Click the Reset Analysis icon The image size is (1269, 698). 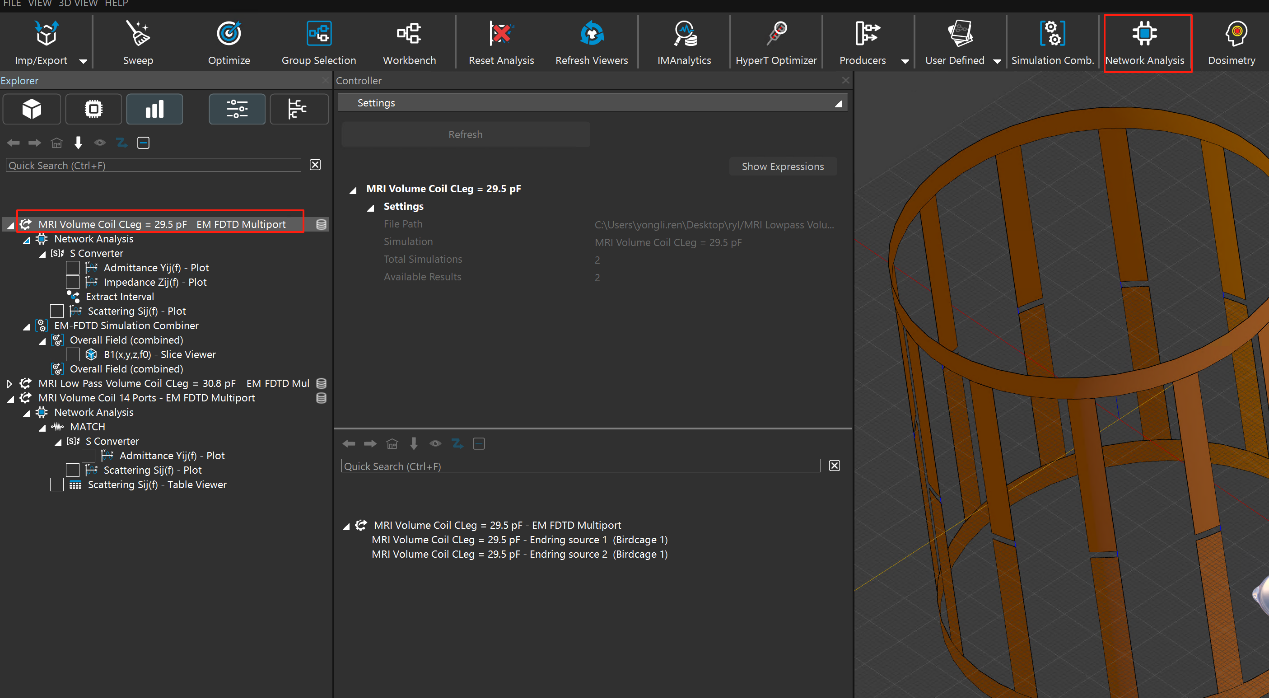click(x=501, y=35)
